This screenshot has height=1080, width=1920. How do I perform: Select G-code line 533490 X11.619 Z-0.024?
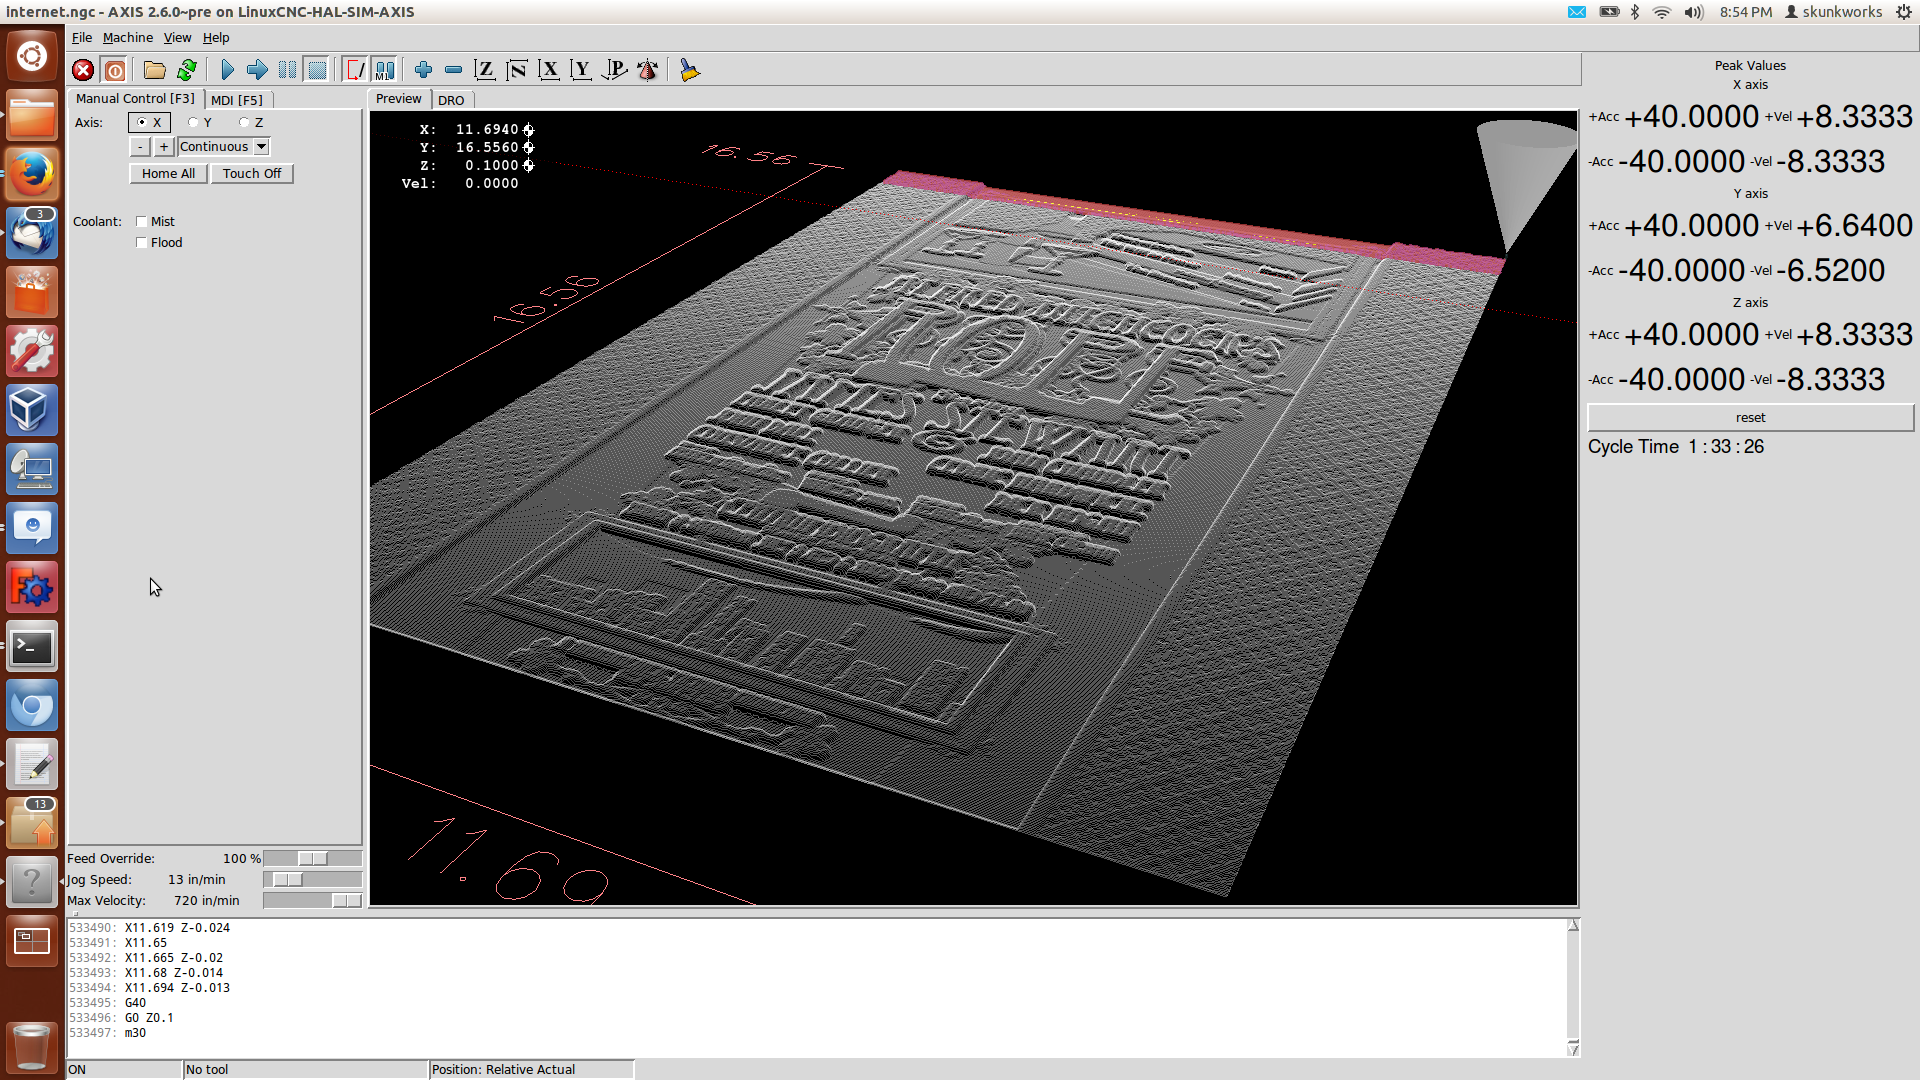coord(149,928)
